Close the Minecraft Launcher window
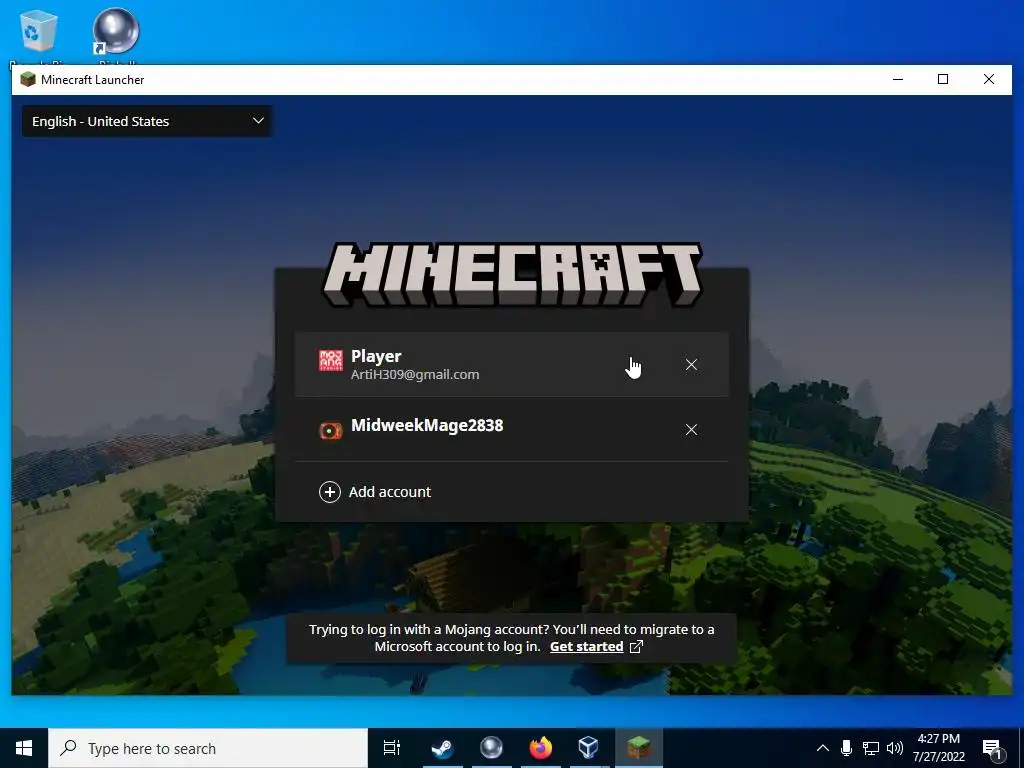 coord(989,79)
